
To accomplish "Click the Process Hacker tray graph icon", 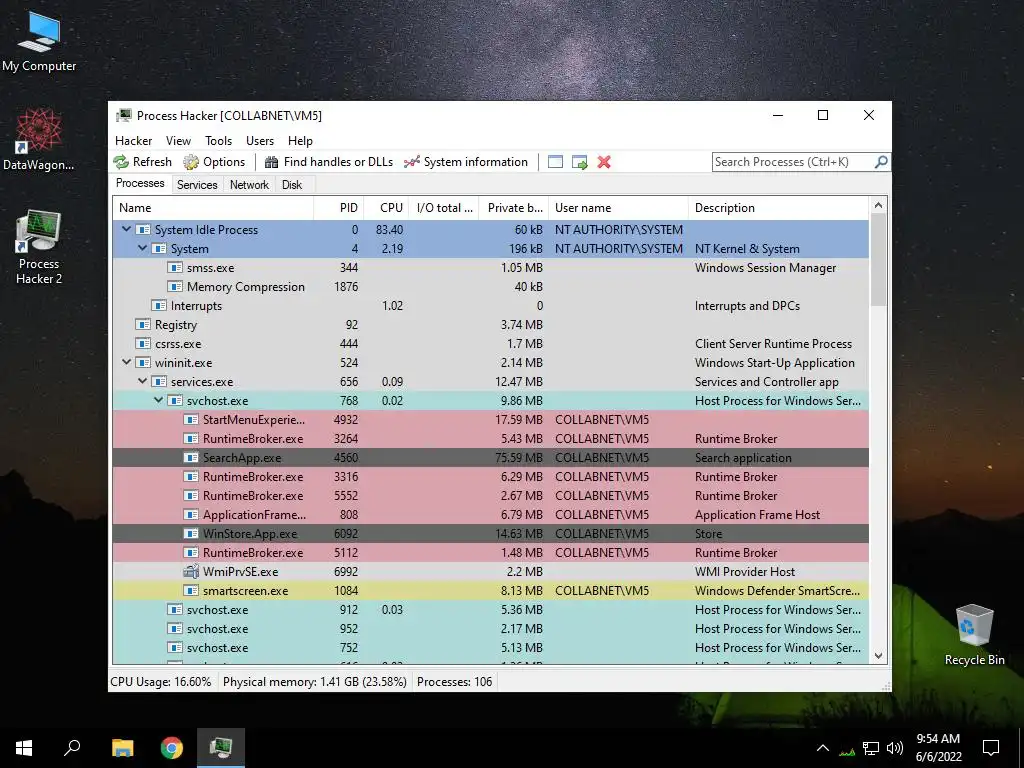I will (x=847, y=749).
